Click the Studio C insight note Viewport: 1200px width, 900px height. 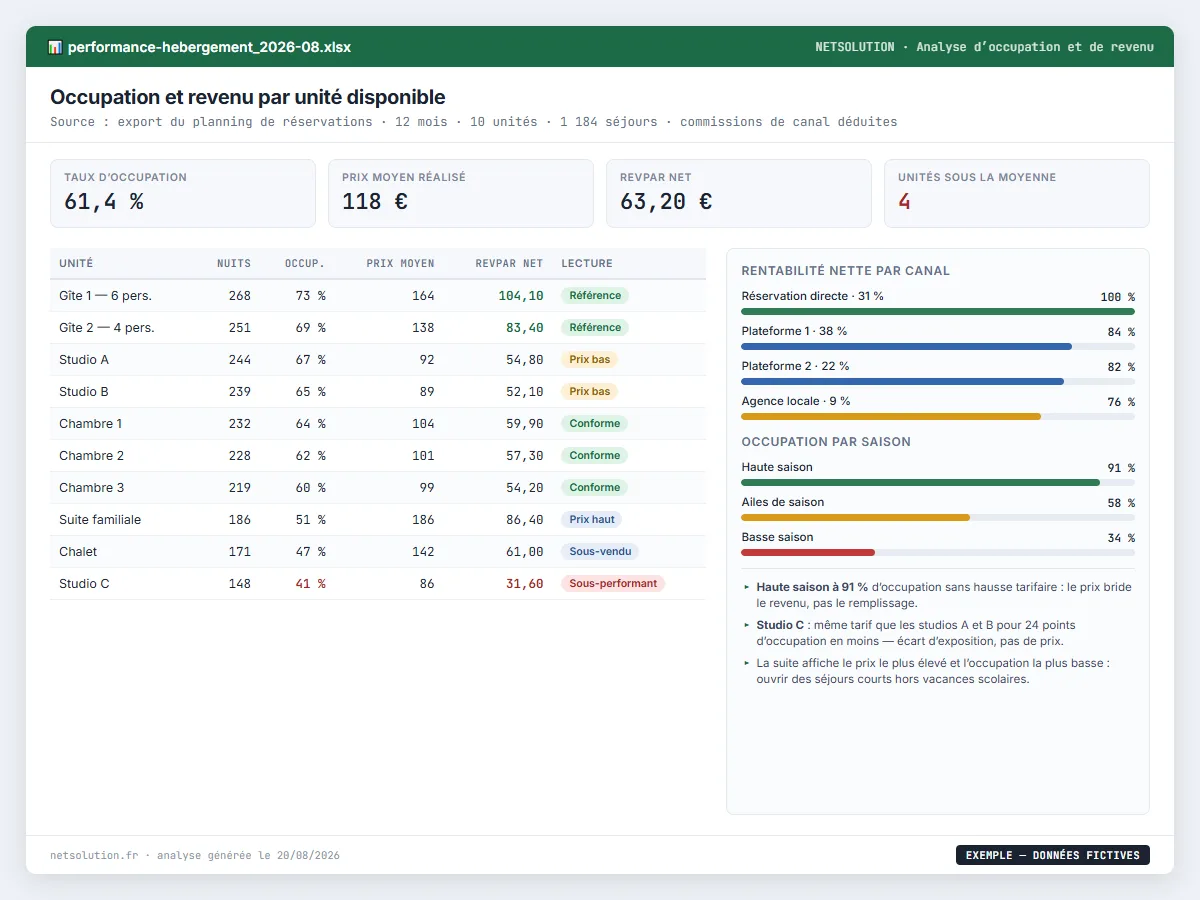pyautogui.click(x=938, y=633)
